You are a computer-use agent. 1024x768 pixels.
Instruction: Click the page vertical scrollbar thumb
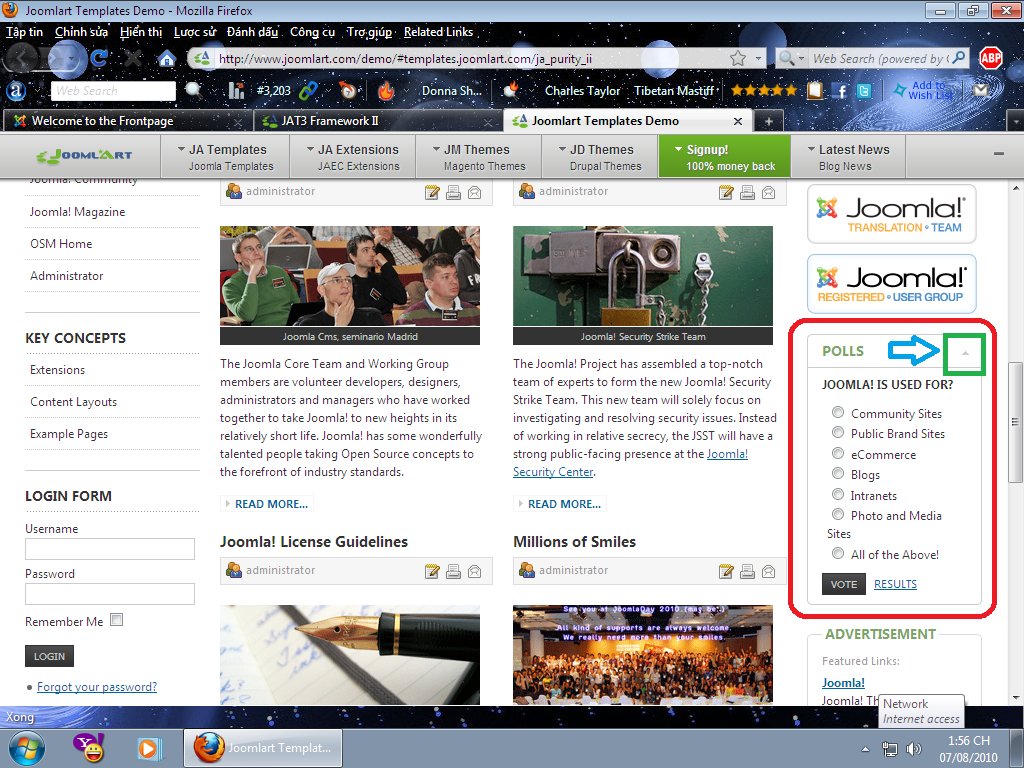point(1014,422)
